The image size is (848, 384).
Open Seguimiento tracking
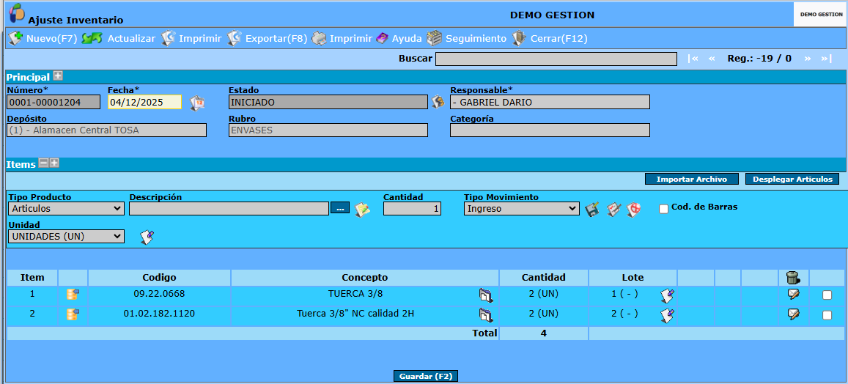[466, 38]
